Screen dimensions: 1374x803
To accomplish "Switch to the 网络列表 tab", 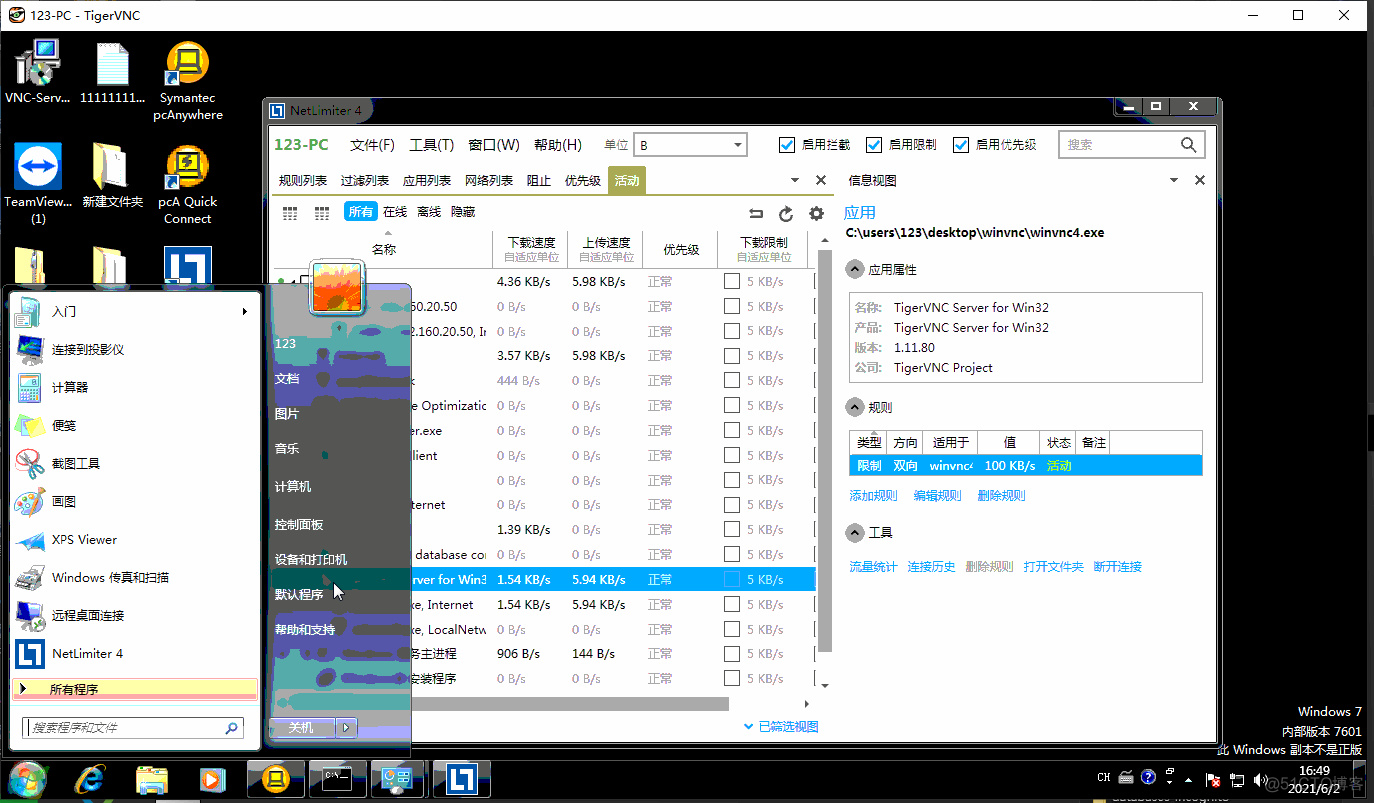I will (x=489, y=181).
